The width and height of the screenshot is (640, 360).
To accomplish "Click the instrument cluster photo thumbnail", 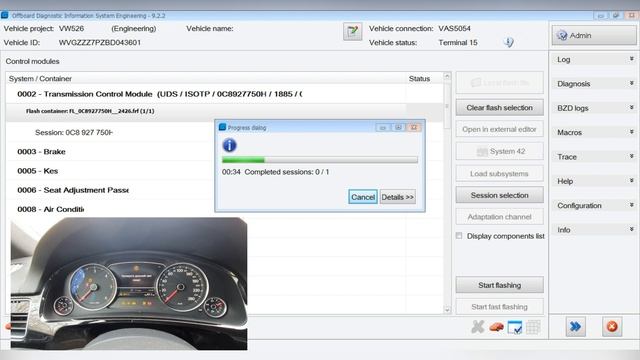I will click(x=129, y=284).
